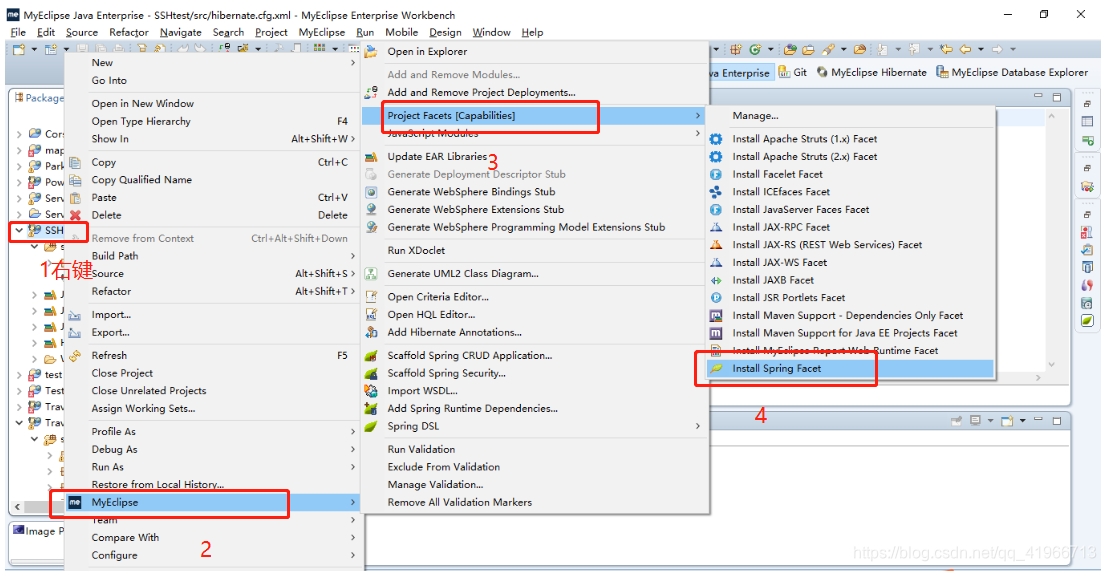Open Back history dropdown arrow
Image resolution: width=1106 pixels, height=571 pixels.
click(980, 49)
